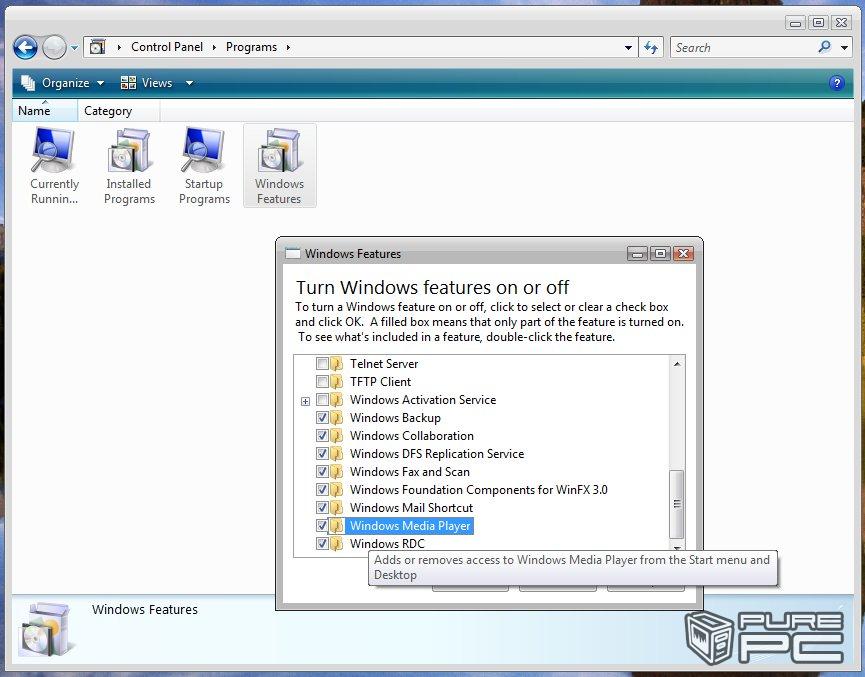
Task: Uncheck the Windows Backup checkbox
Action: point(322,418)
